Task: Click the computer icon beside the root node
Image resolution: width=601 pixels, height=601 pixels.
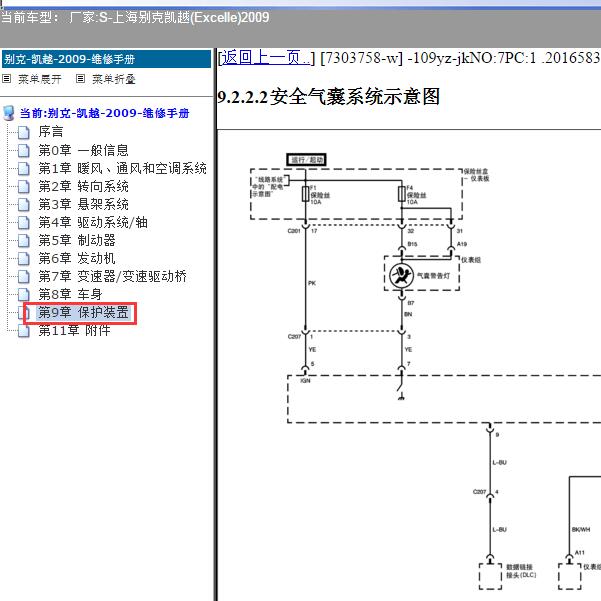Action: [9, 113]
